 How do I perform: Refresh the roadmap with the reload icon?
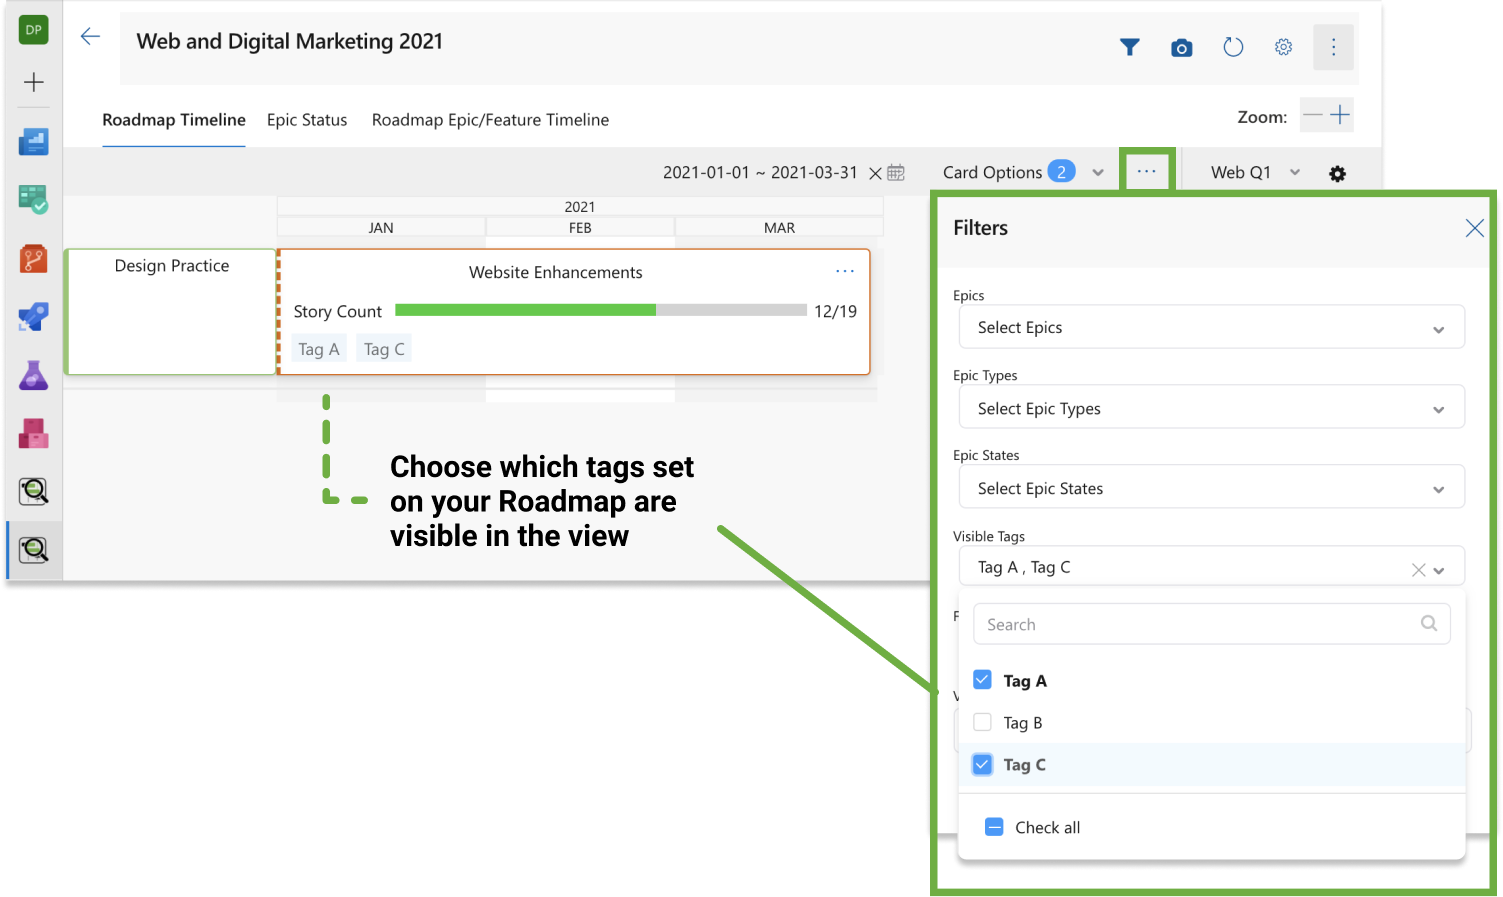(1233, 46)
